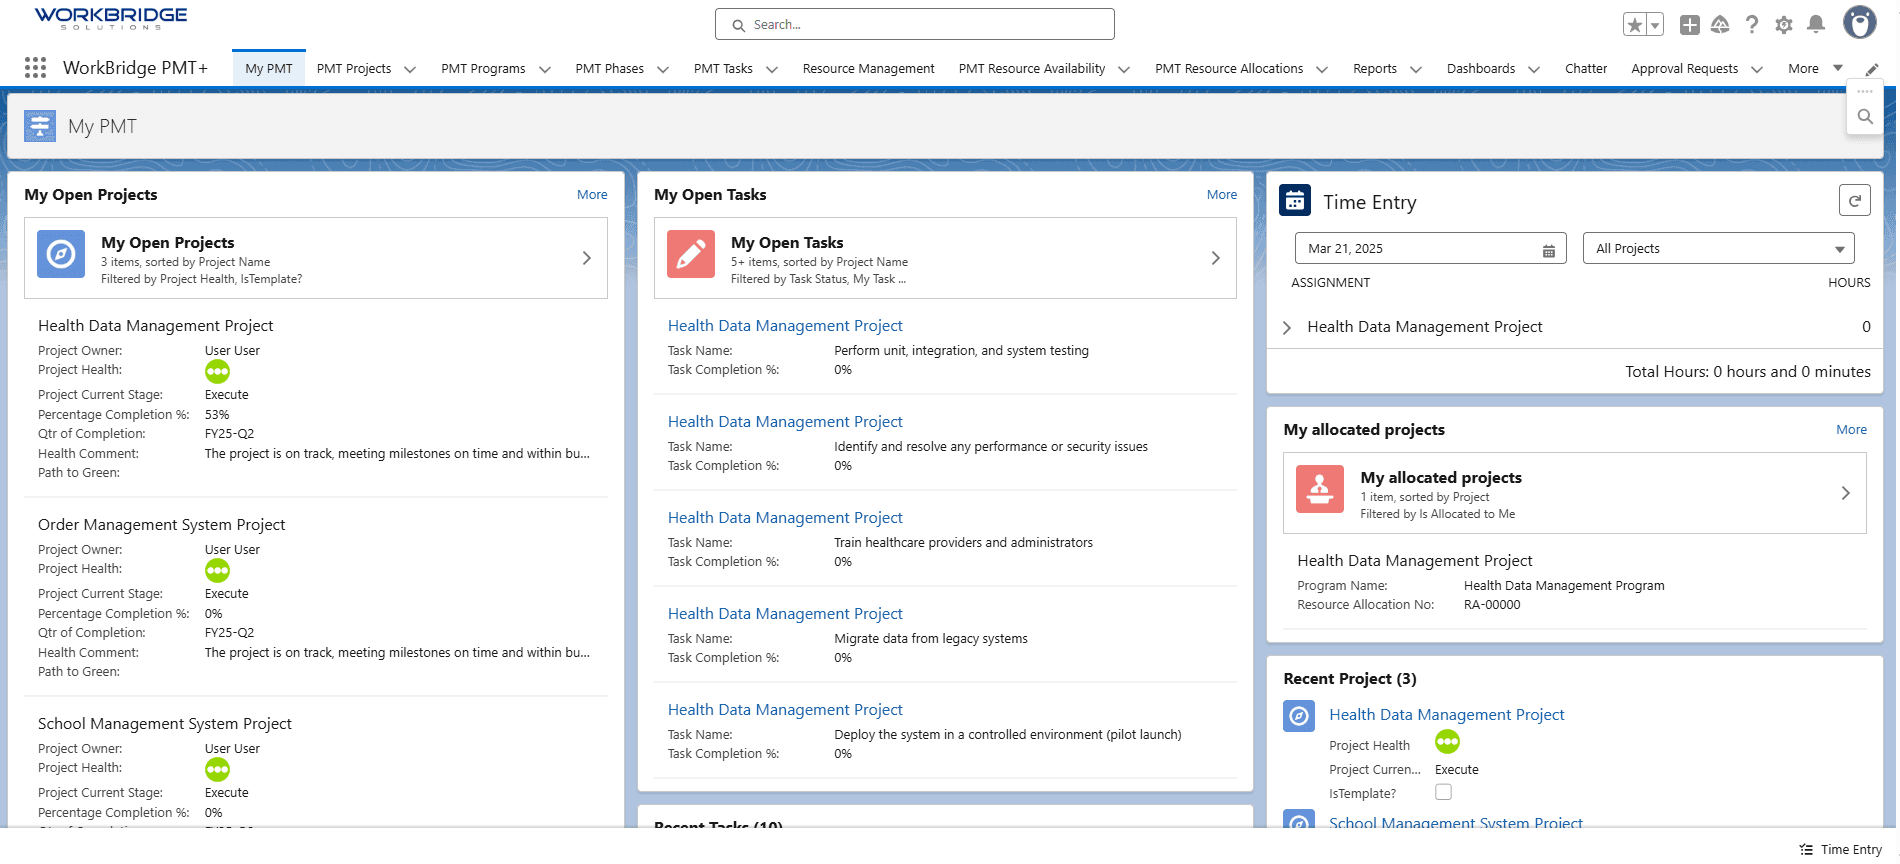This screenshot has height=864, width=1900.
Task: Click the Mar 21, 2025 date field
Action: [1431, 249]
